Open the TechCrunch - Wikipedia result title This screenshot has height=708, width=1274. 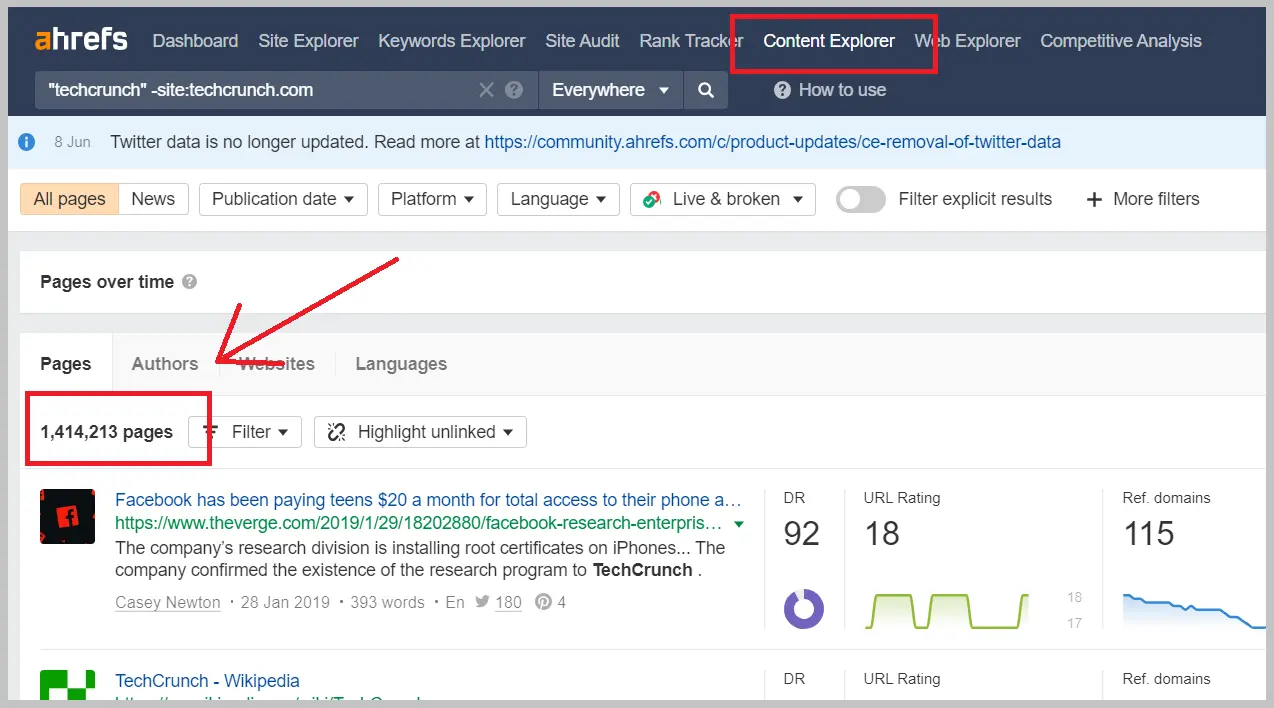point(207,681)
